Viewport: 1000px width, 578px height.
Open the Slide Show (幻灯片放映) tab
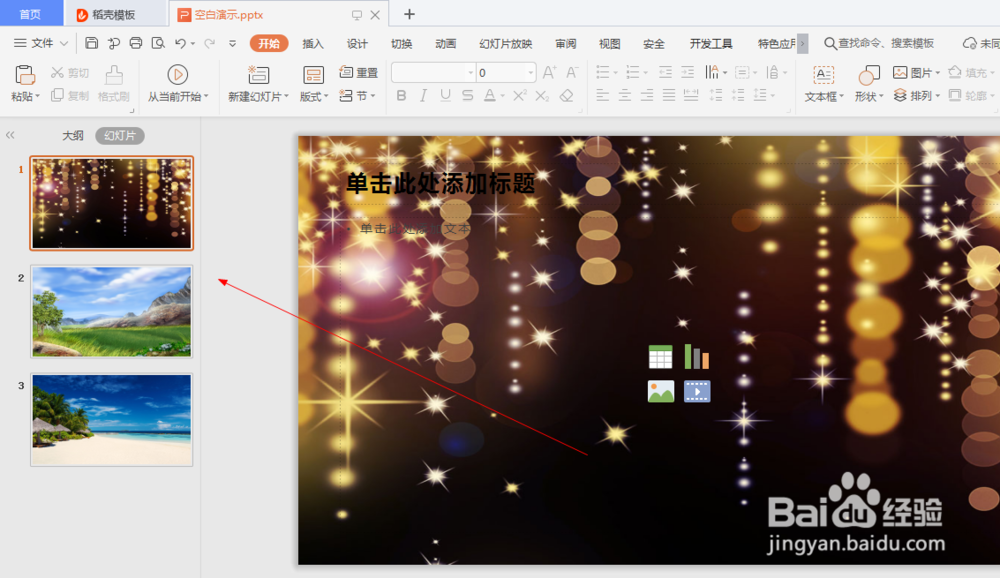tap(506, 43)
